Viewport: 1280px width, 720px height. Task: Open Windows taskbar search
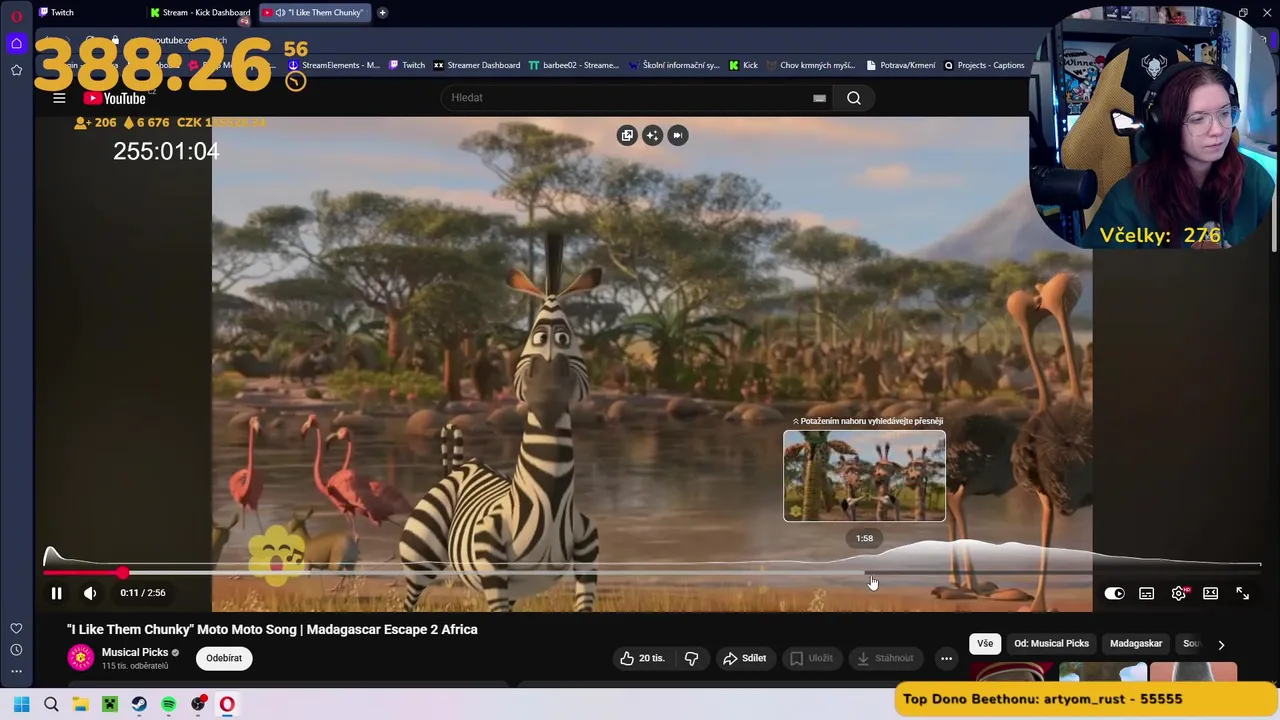click(51, 704)
